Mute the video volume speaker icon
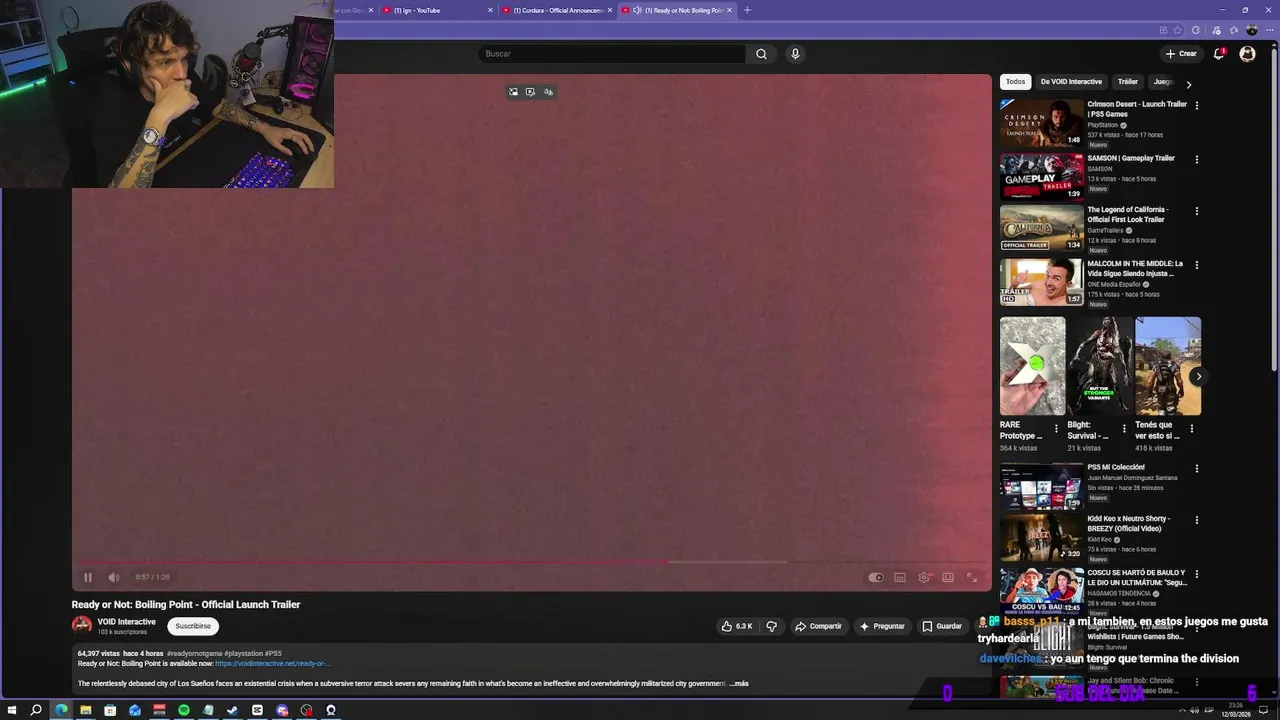The width and height of the screenshot is (1280, 720). (x=114, y=577)
